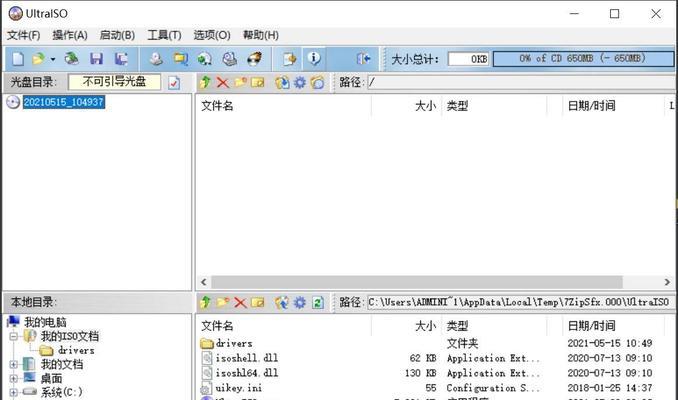The image size is (678, 400).
Task: Open the 选项(O) menu
Action: click(212, 35)
